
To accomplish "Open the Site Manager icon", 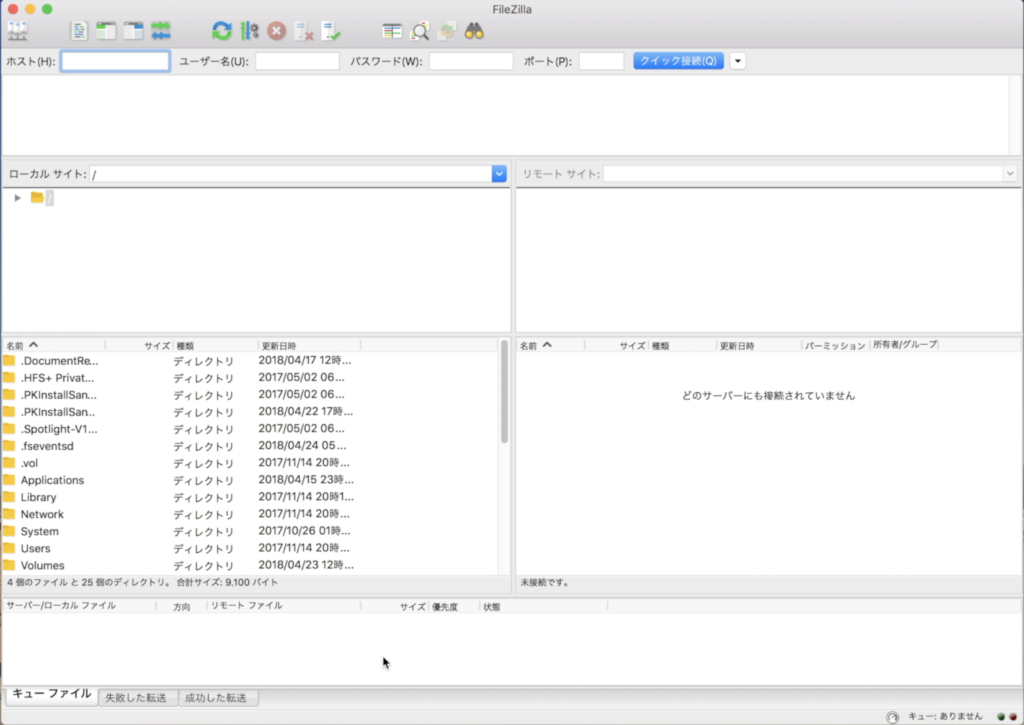I will click(18, 31).
